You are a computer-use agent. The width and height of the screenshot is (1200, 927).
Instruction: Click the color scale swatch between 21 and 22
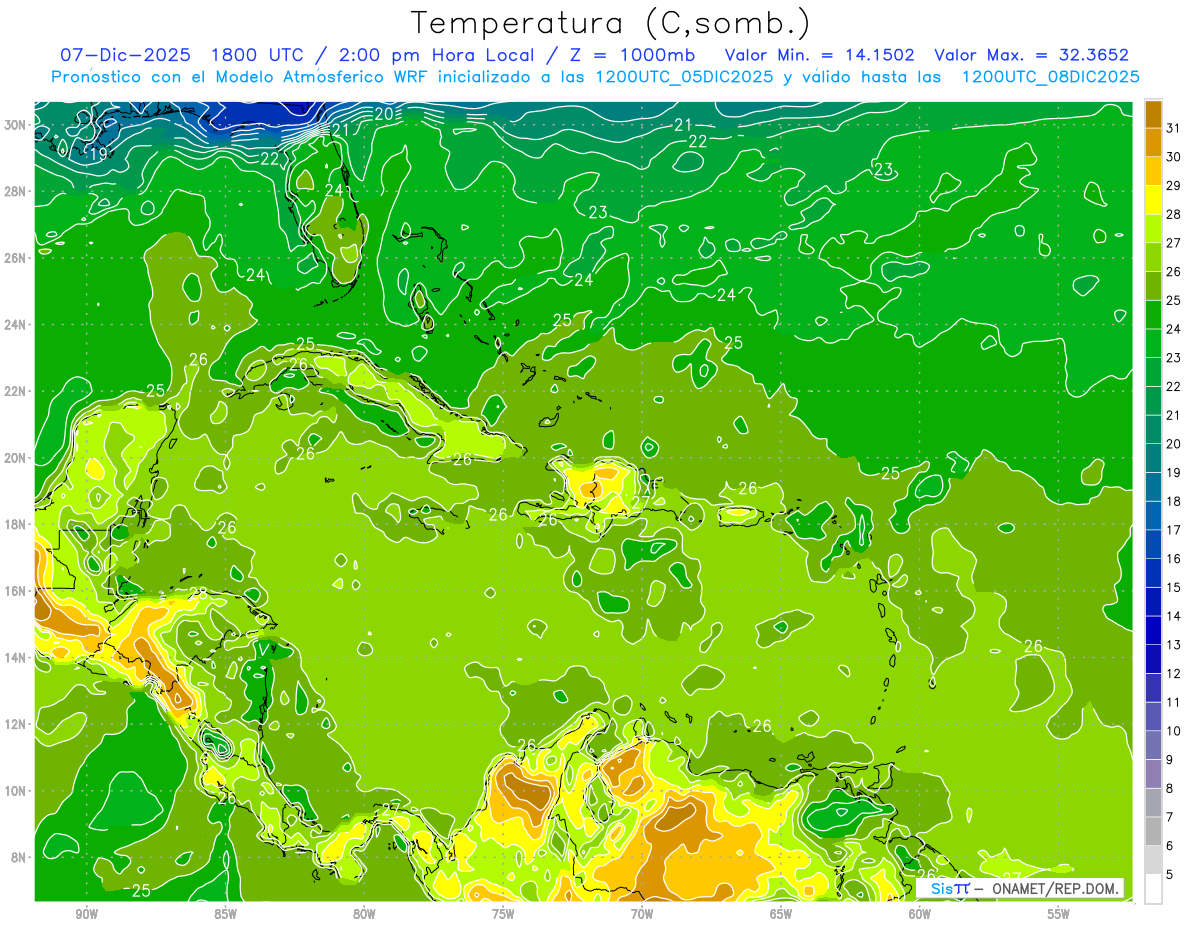coord(1153,401)
